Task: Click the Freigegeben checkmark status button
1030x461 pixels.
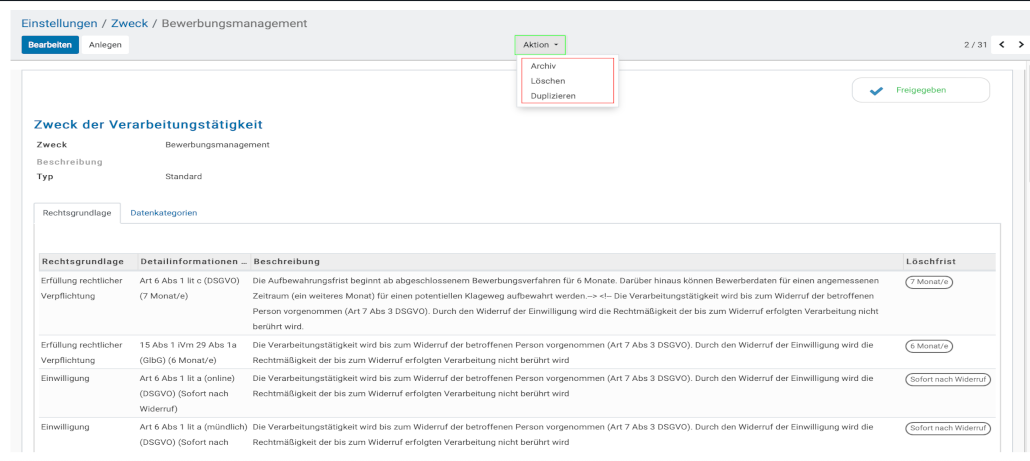Action: coord(920,90)
